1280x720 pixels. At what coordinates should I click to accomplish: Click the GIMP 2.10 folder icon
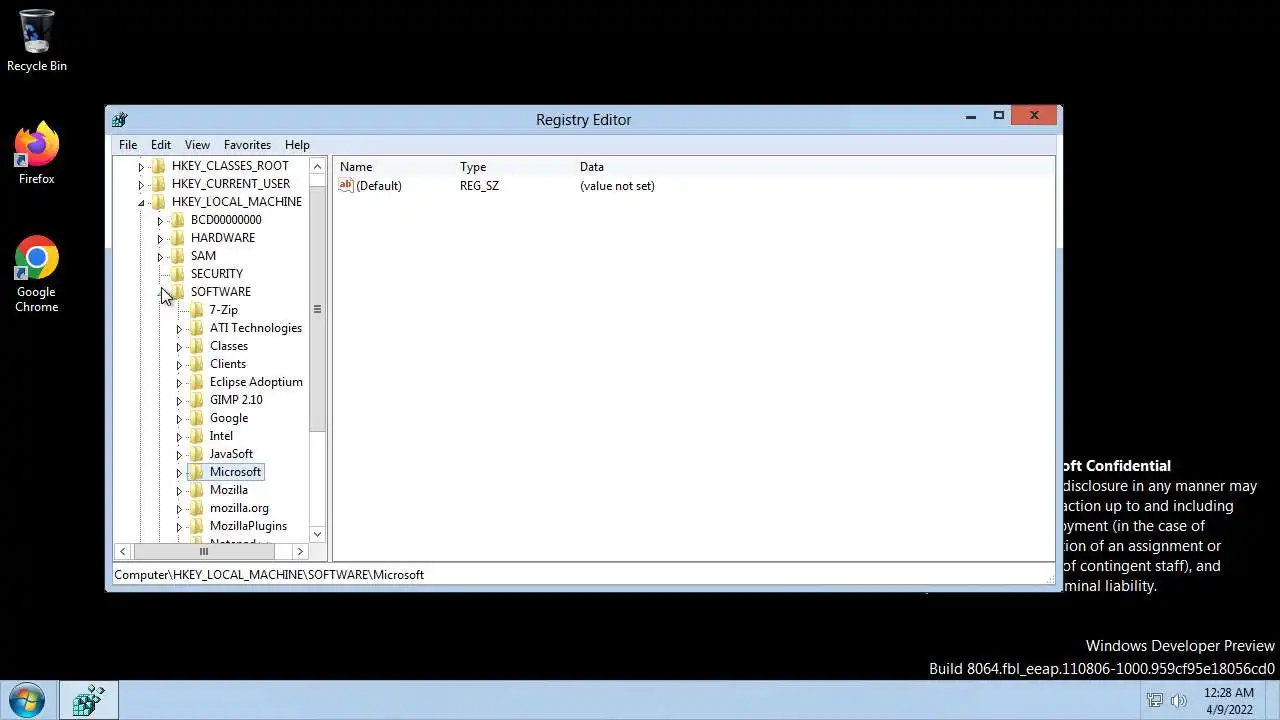[196, 400]
